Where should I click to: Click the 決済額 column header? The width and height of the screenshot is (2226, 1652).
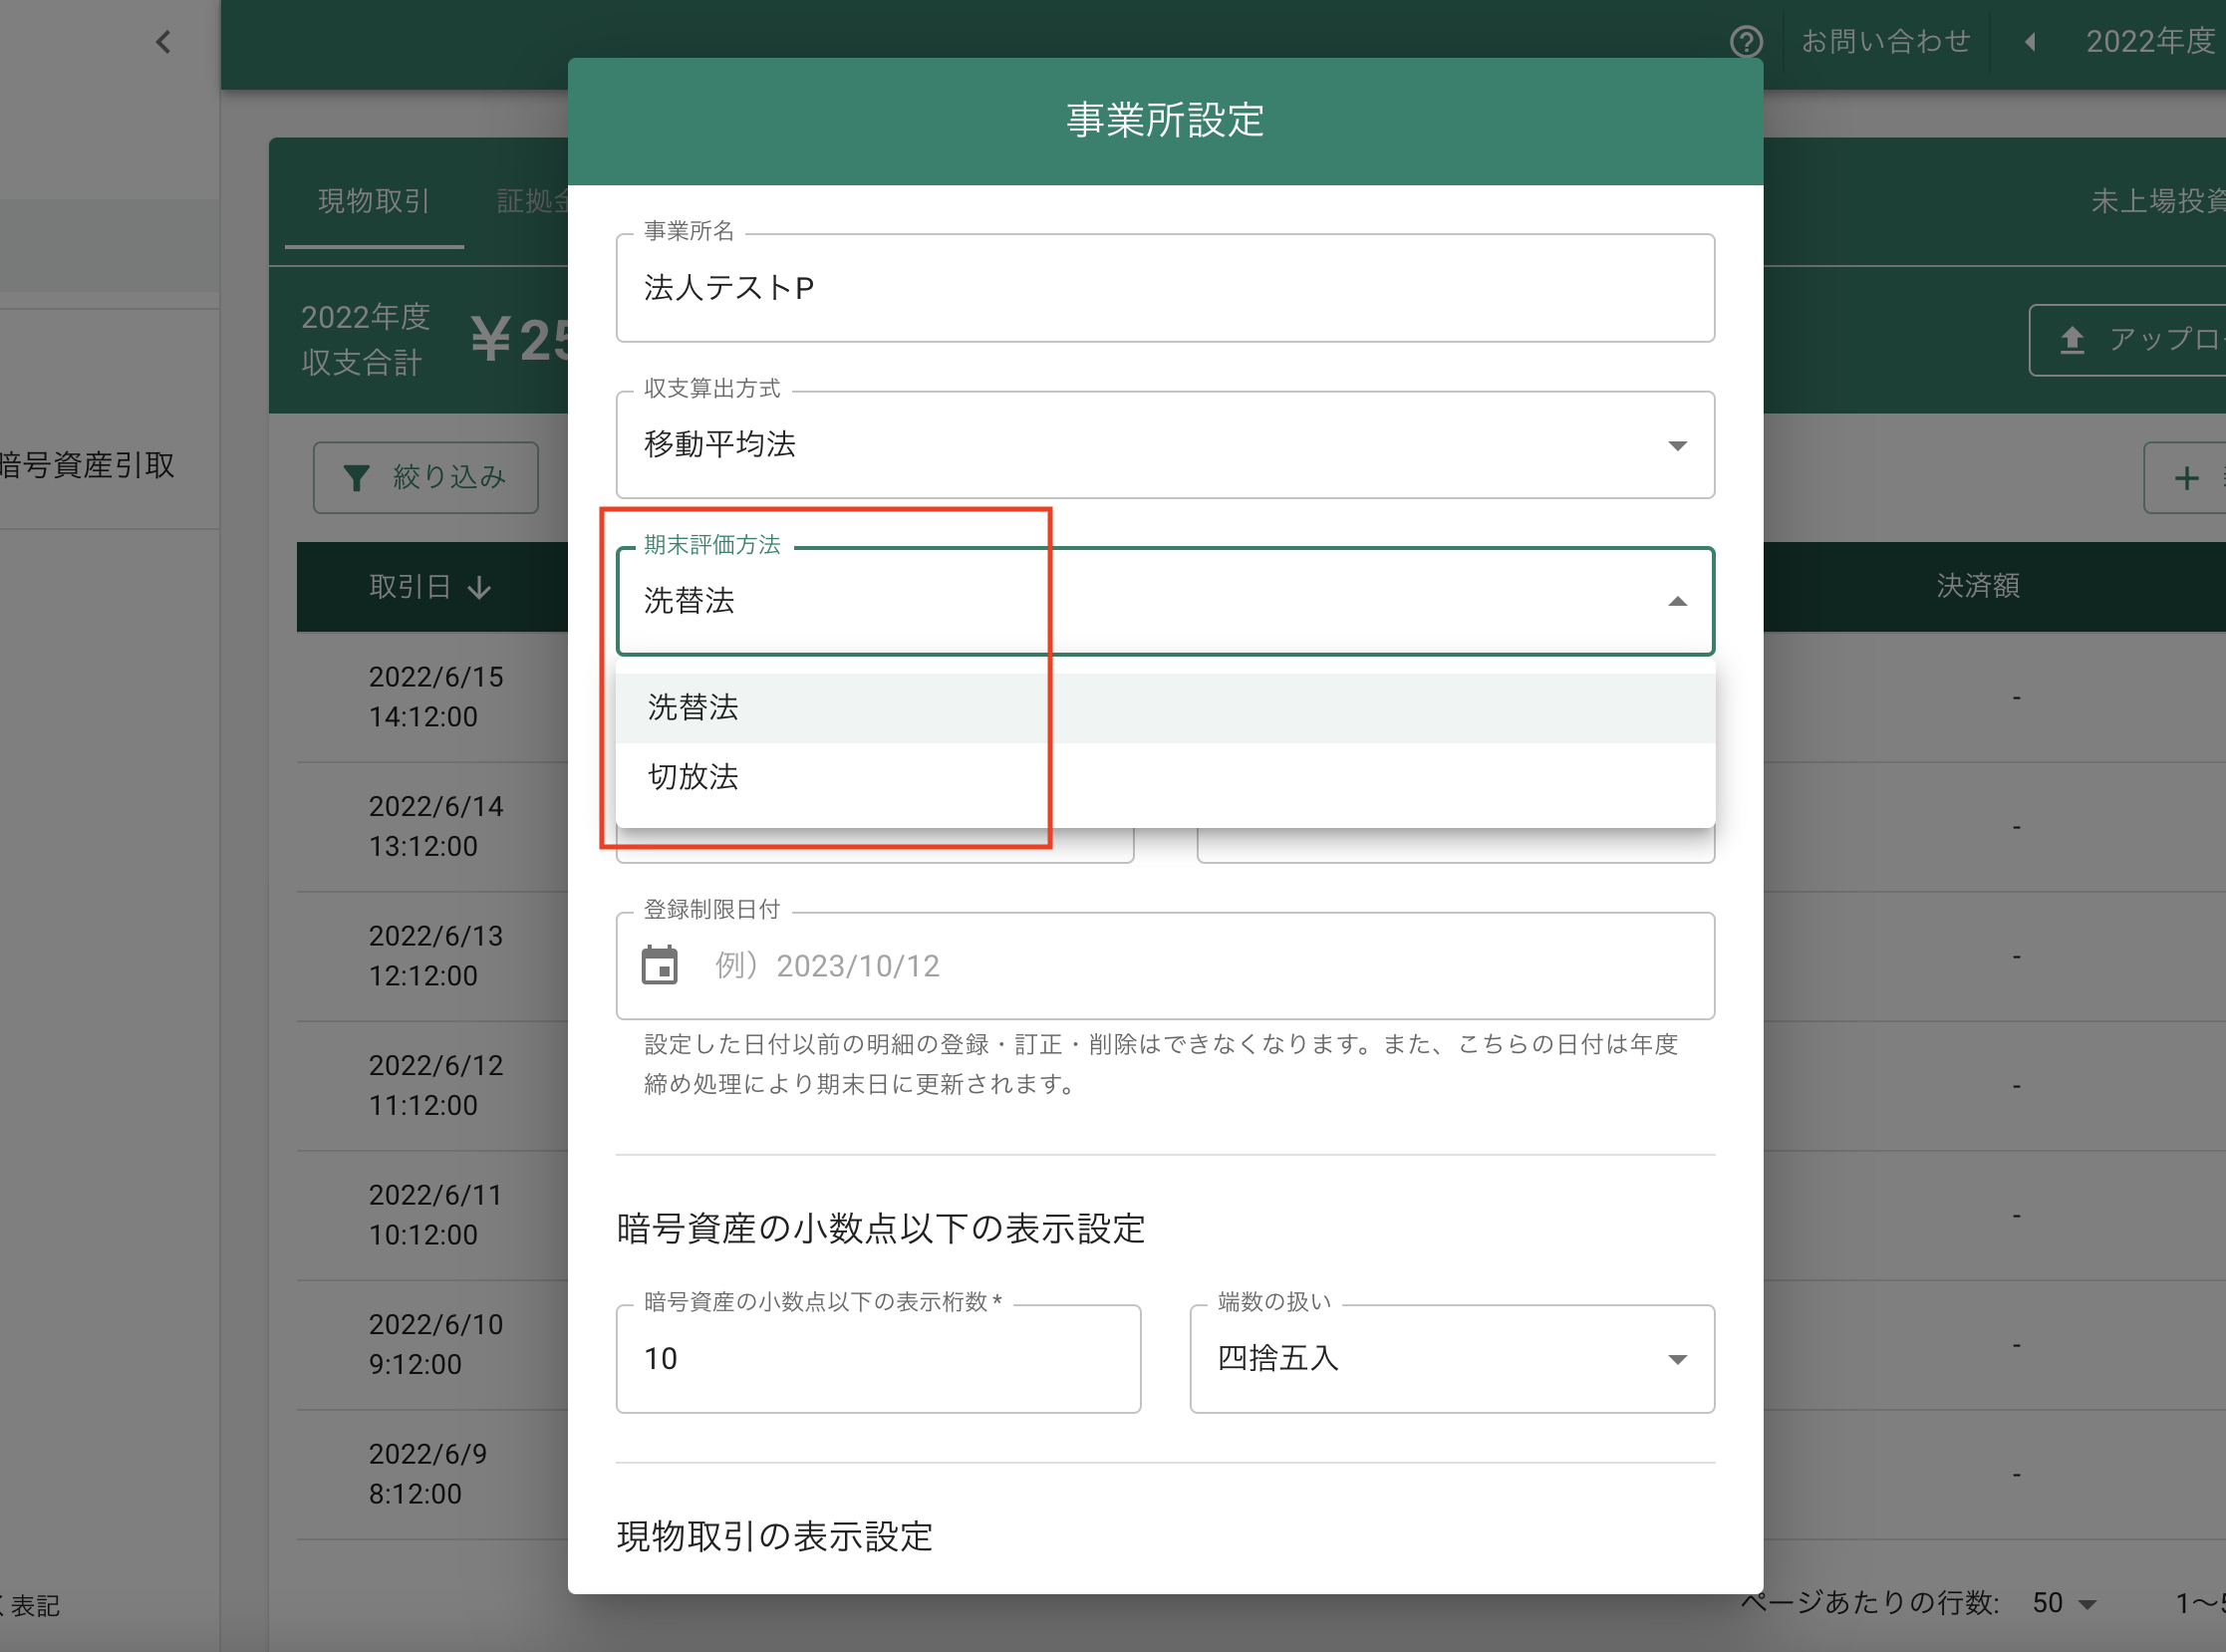click(1978, 586)
